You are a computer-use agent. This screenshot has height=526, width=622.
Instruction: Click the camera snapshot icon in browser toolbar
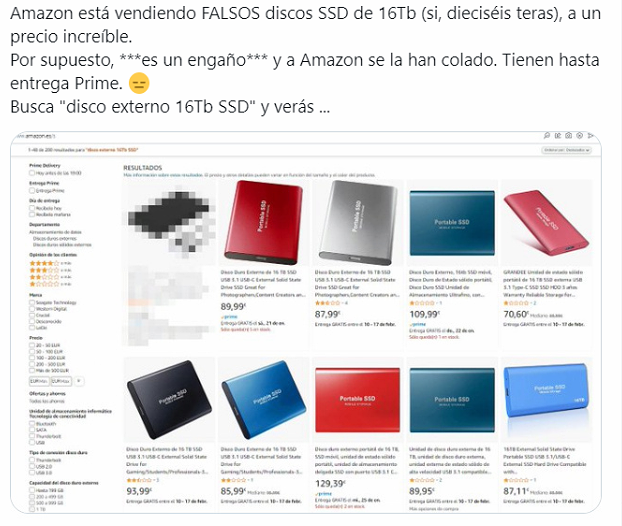[568, 136]
